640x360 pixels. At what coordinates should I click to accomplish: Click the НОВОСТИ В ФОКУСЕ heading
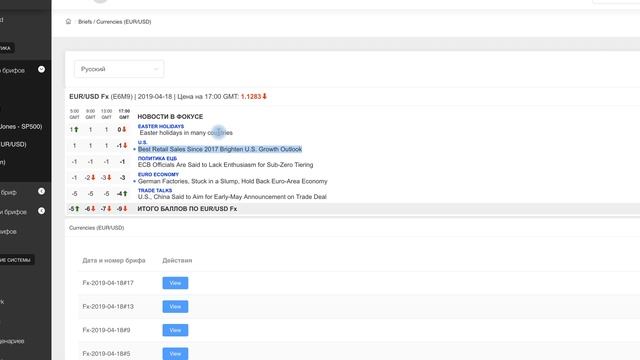[x=170, y=116]
